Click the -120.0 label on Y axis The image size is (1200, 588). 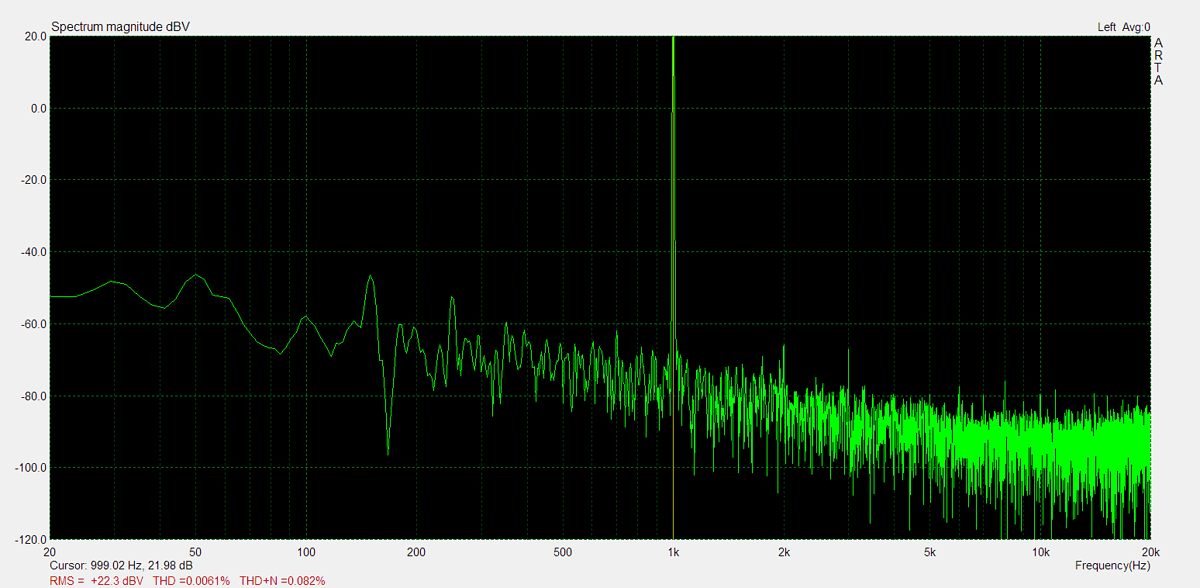[x=31, y=540]
